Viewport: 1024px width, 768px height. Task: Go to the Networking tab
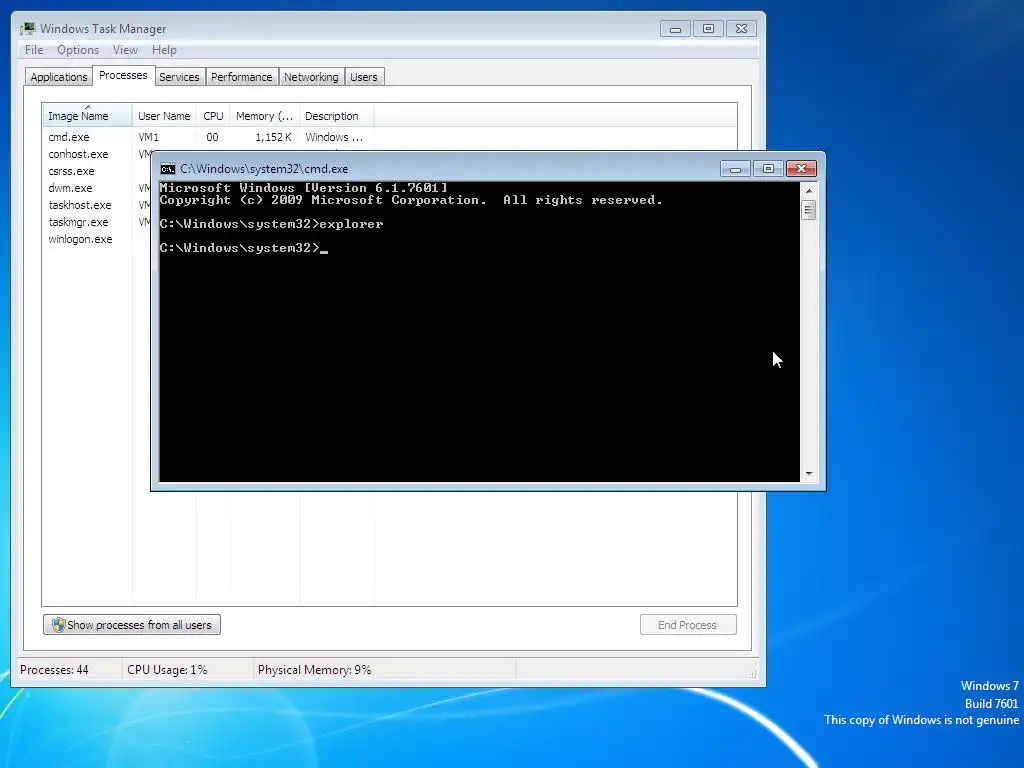point(311,77)
